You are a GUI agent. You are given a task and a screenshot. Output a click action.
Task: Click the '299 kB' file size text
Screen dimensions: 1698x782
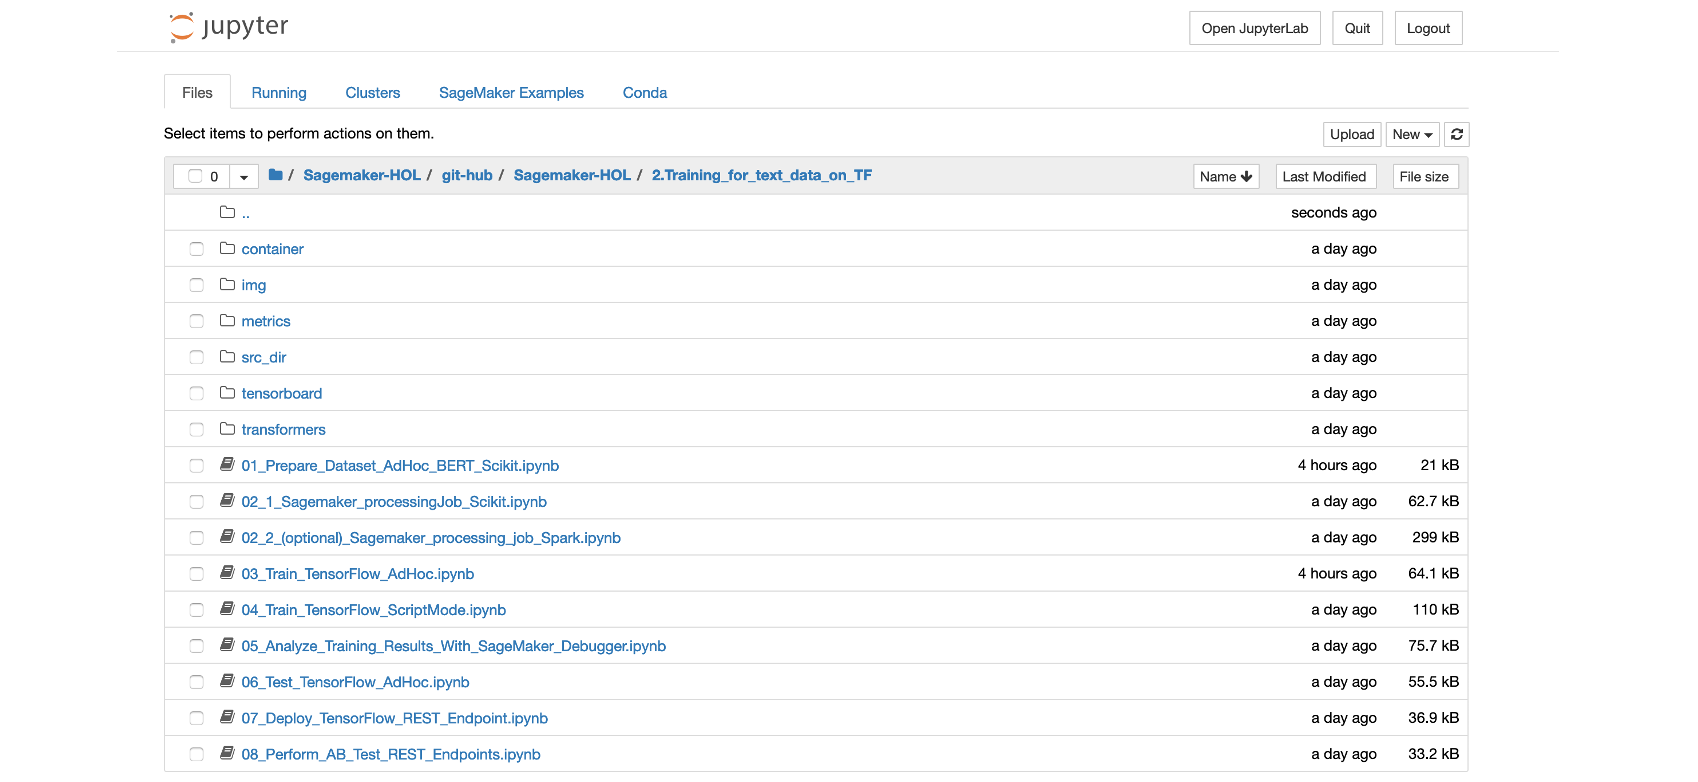coord(1435,537)
